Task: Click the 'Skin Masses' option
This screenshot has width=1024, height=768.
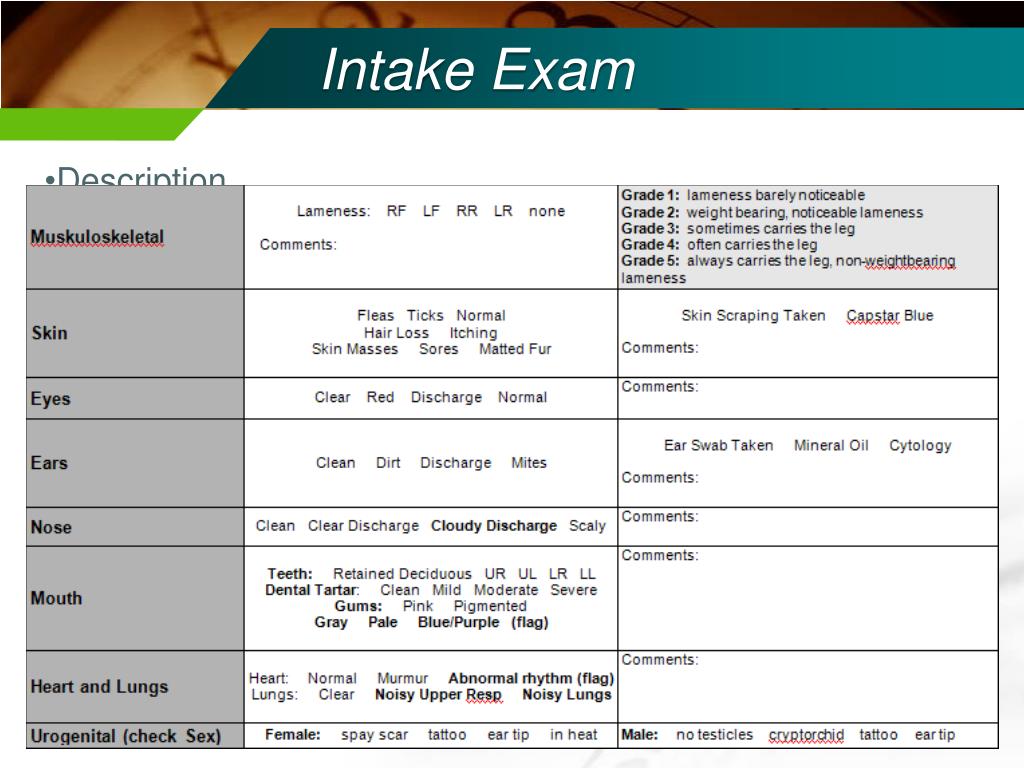Action: pyautogui.click(x=355, y=349)
